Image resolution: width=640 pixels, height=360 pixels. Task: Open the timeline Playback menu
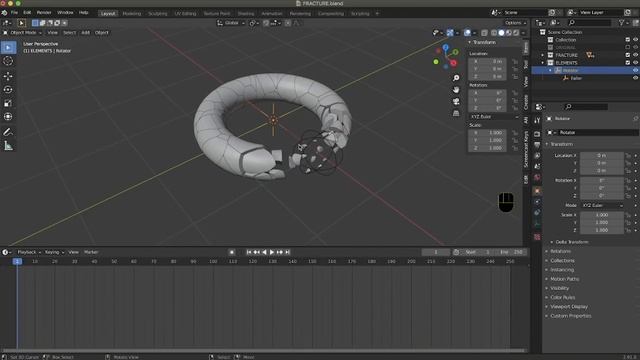coord(29,252)
